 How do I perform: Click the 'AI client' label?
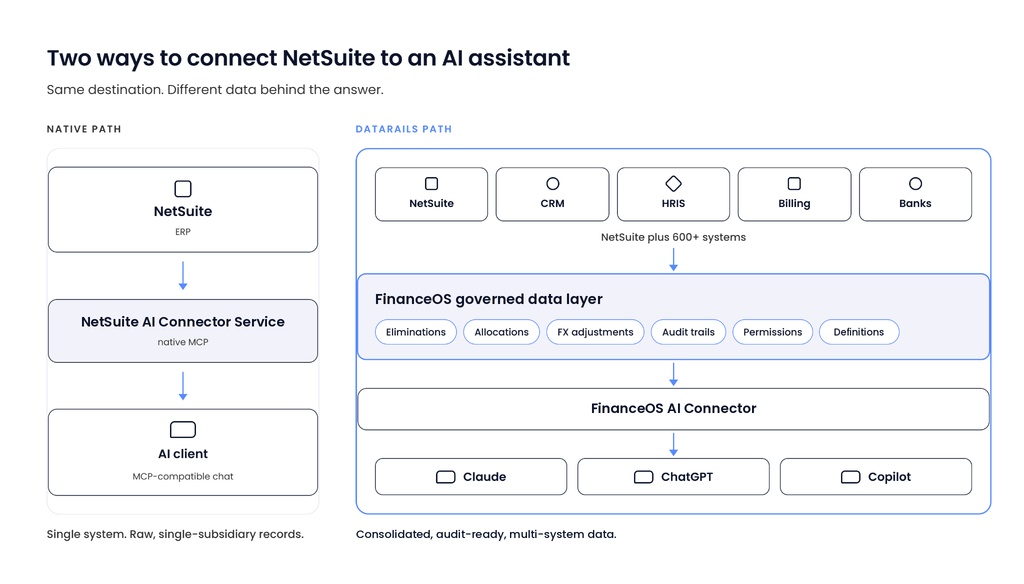tap(183, 454)
